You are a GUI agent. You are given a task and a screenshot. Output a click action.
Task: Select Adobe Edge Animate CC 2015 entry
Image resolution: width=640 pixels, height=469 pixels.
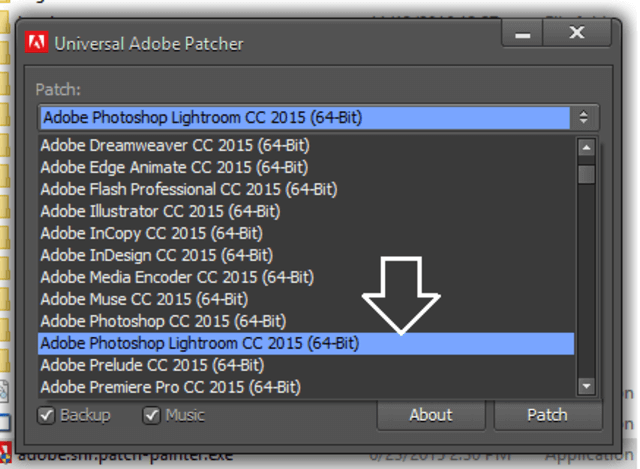click(174, 167)
